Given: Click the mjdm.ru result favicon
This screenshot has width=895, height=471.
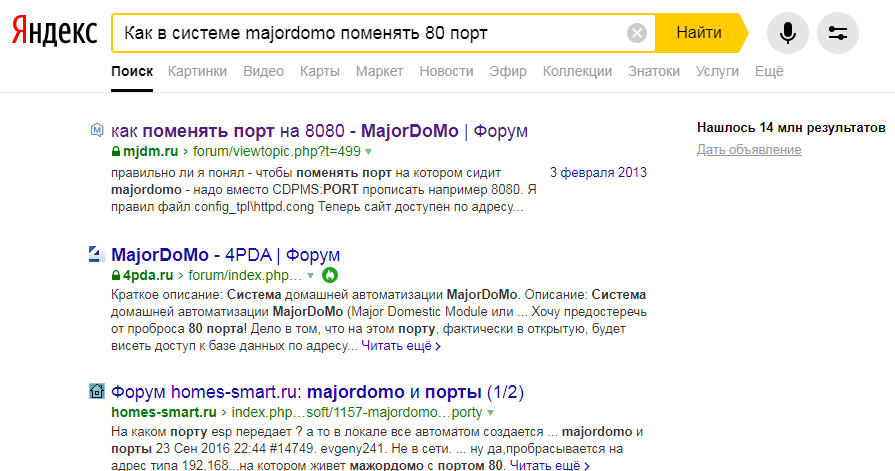Looking at the screenshot, I should pos(97,130).
